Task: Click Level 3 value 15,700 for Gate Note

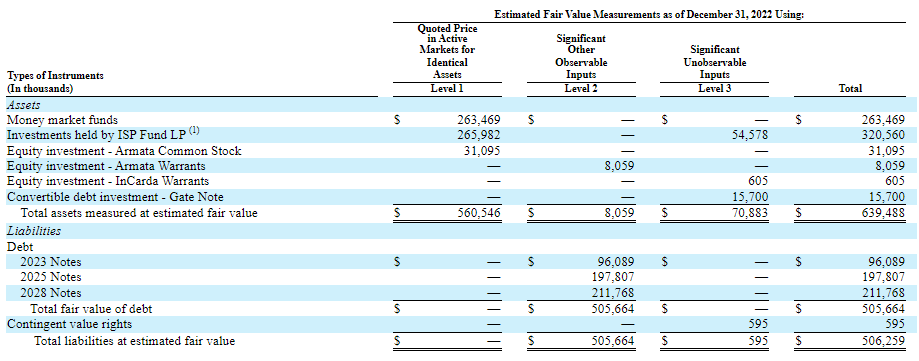Action: [x=750, y=197]
